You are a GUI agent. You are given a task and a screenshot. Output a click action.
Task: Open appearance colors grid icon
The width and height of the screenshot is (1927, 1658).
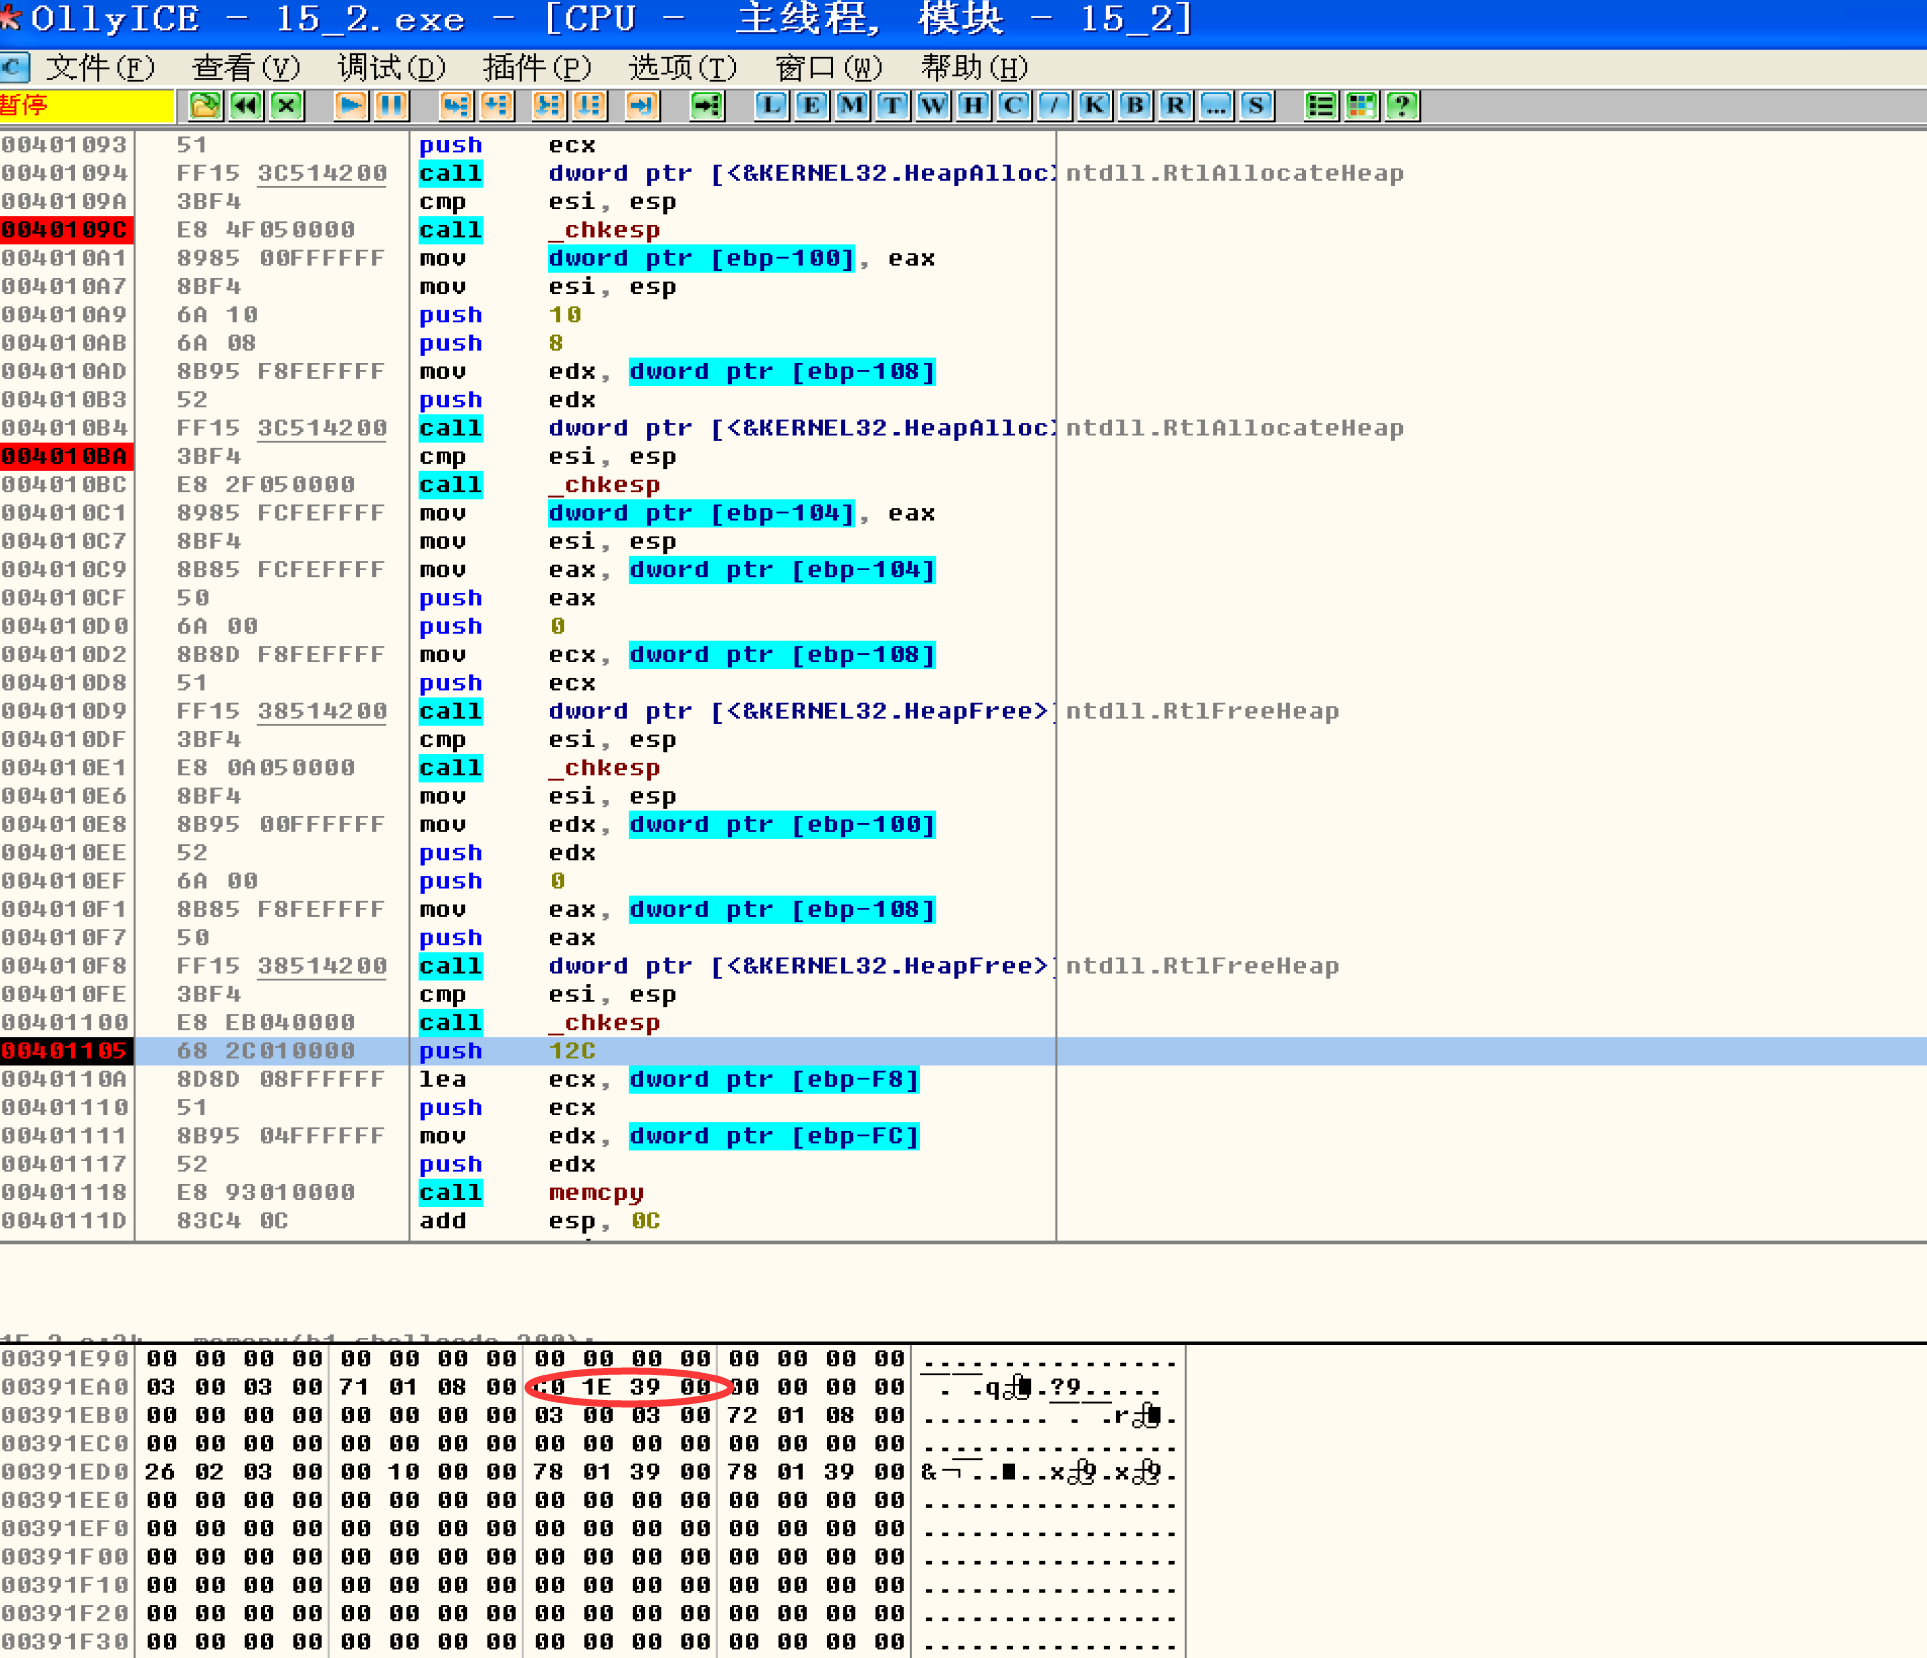(x=1361, y=106)
